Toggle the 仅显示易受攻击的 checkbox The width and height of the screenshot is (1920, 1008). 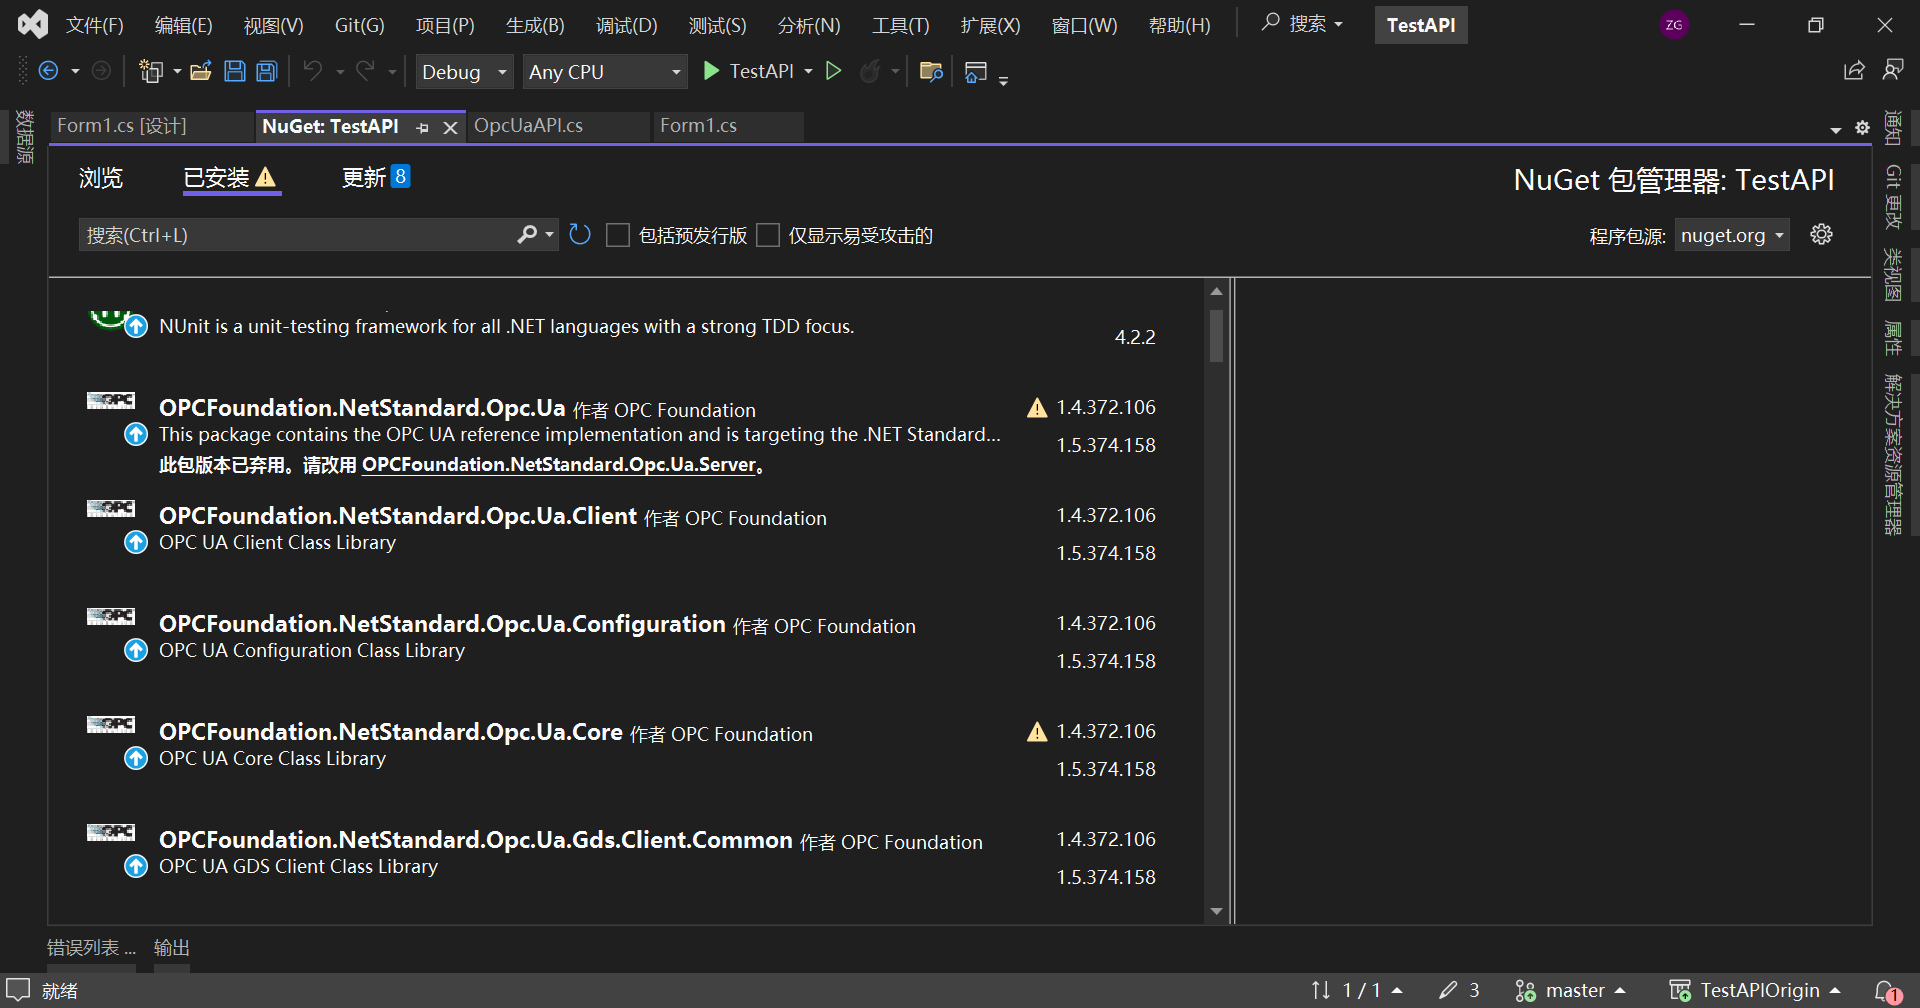coord(768,235)
